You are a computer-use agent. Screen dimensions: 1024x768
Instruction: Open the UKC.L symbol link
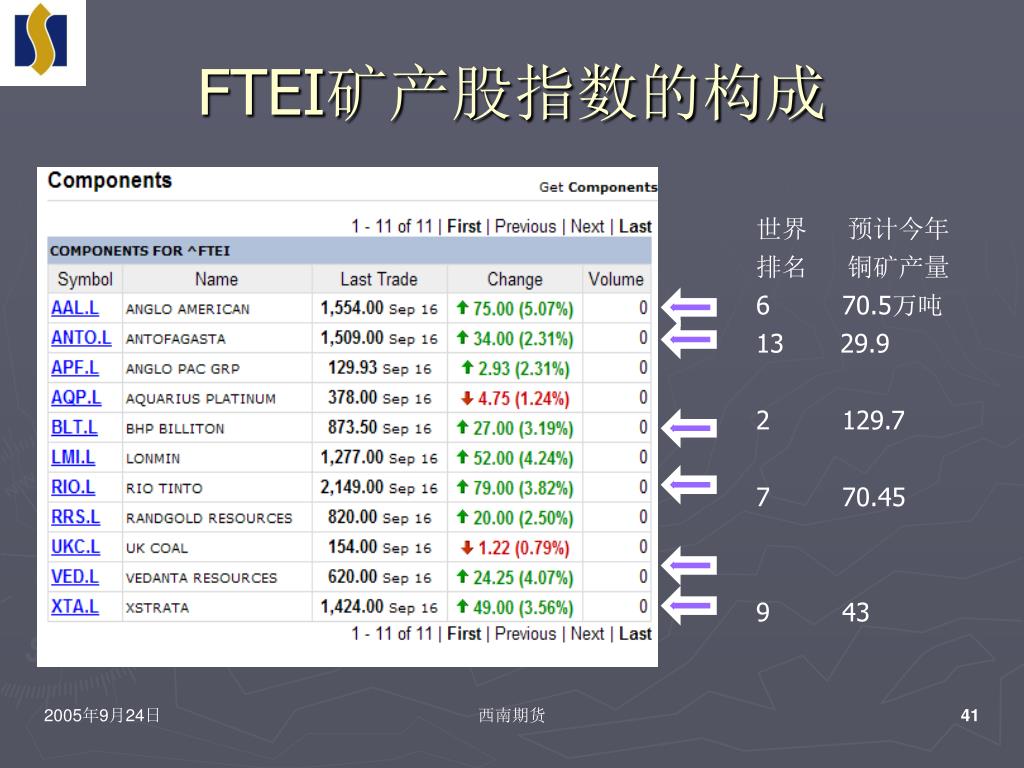[x=76, y=547]
